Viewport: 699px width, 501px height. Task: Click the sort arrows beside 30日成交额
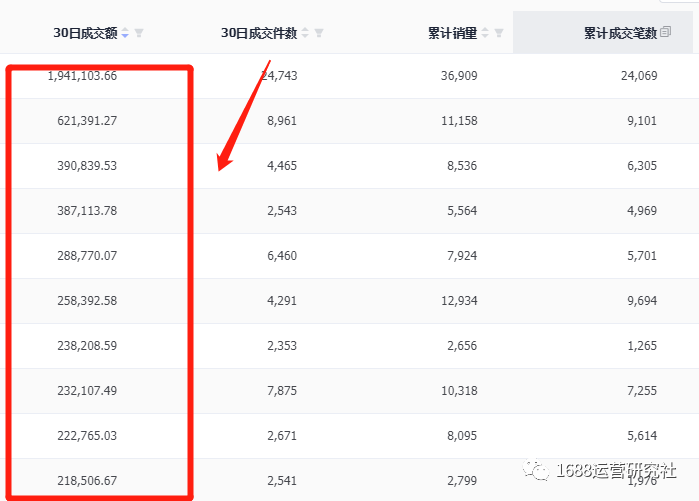pos(125,33)
